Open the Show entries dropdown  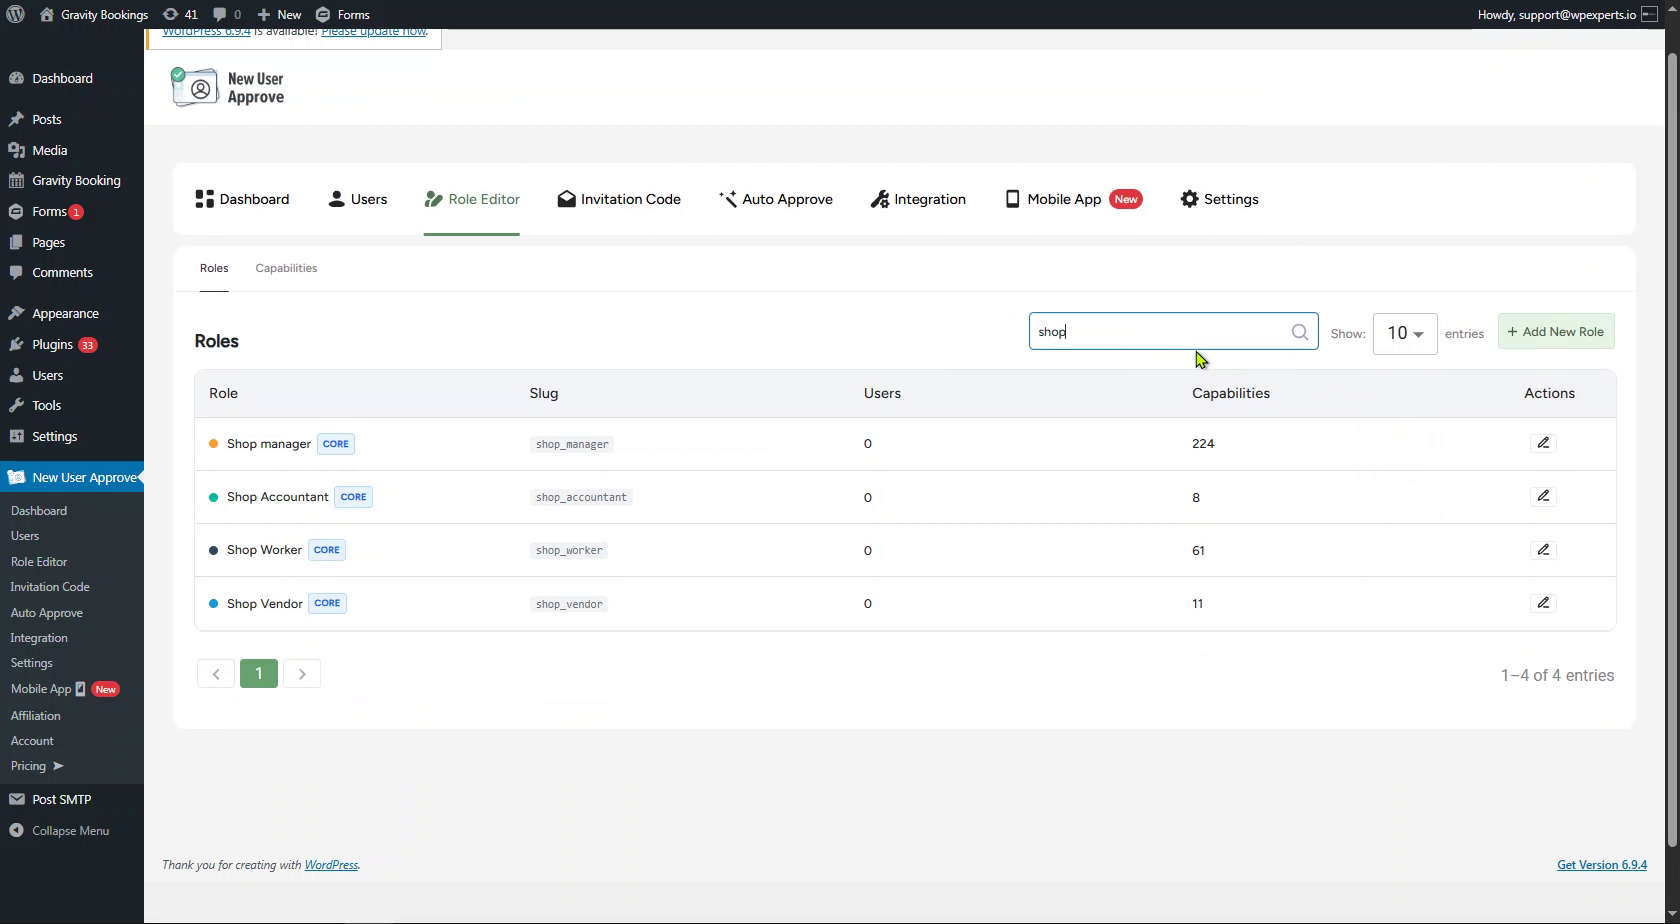pos(1405,333)
